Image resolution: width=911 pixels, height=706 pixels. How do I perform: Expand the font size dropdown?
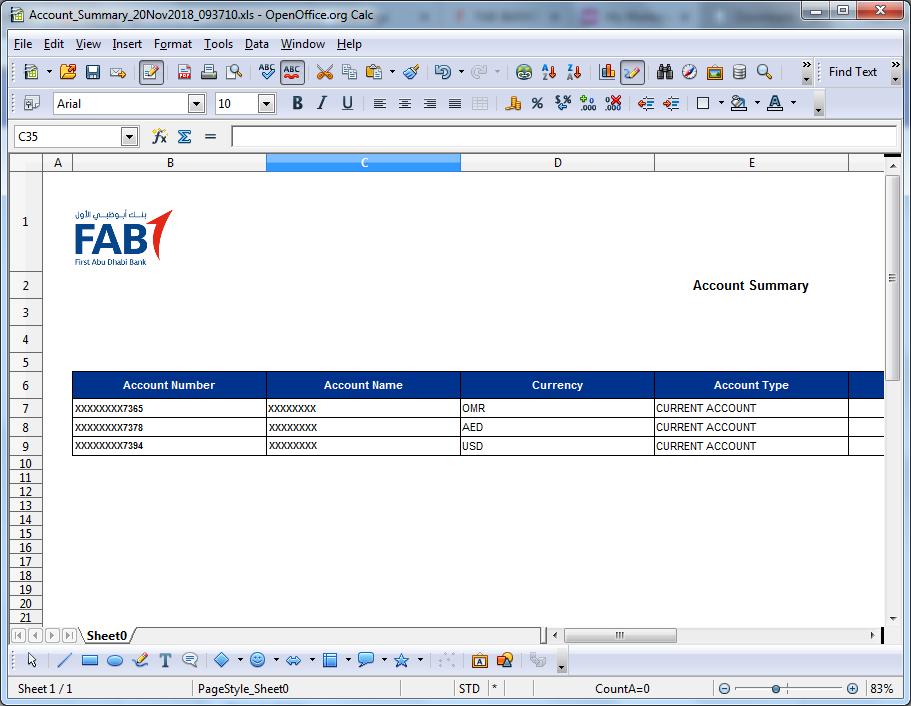pyautogui.click(x=267, y=104)
